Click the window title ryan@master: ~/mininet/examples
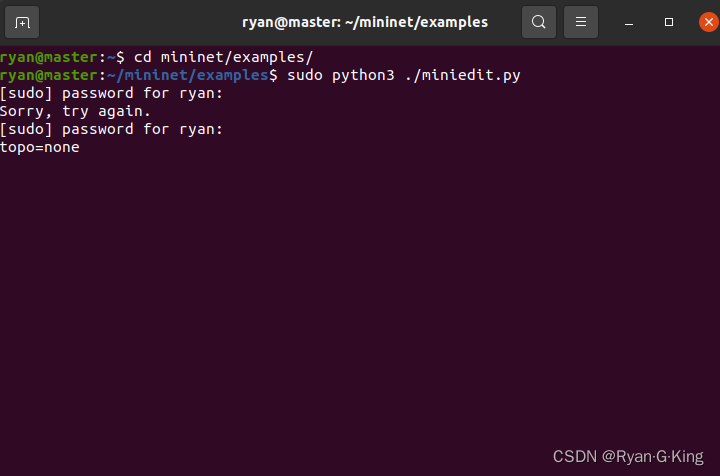The width and height of the screenshot is (720, 476). point(365,22)
